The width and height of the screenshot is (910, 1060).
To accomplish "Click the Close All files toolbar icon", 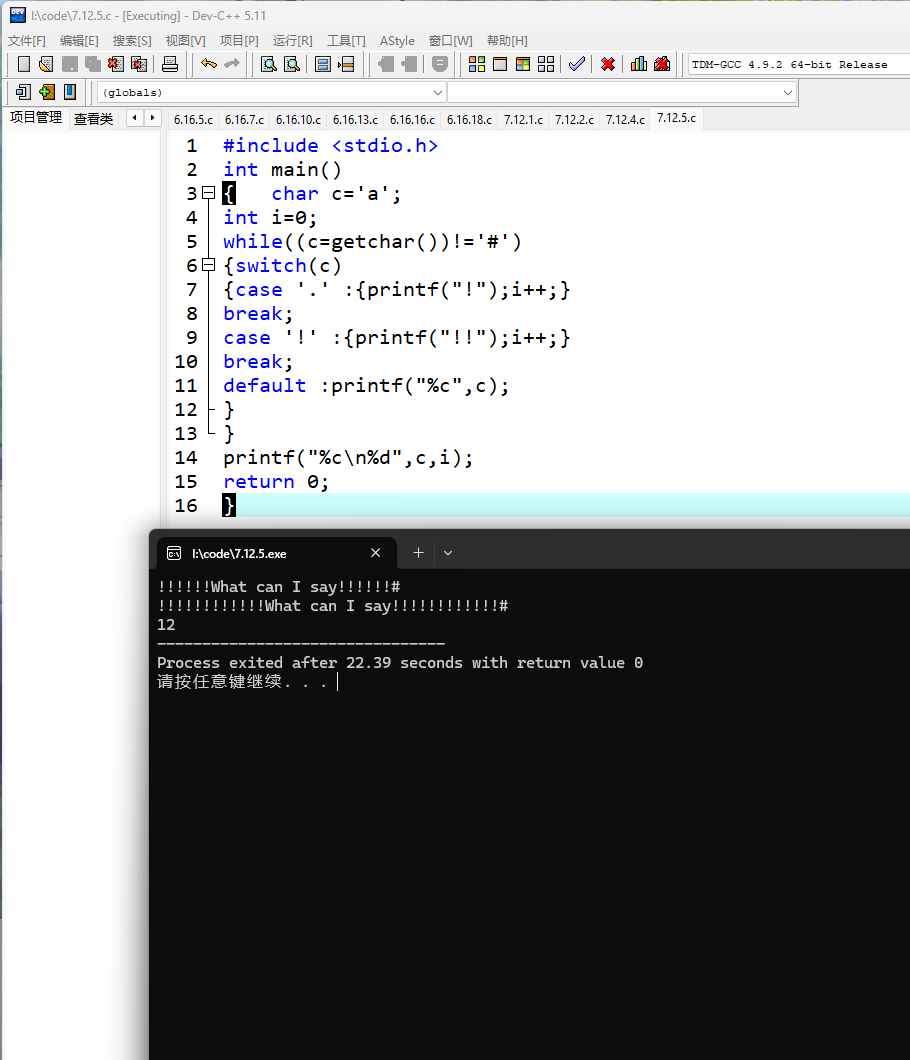I will pyautogui.click(x=139, y=64).
